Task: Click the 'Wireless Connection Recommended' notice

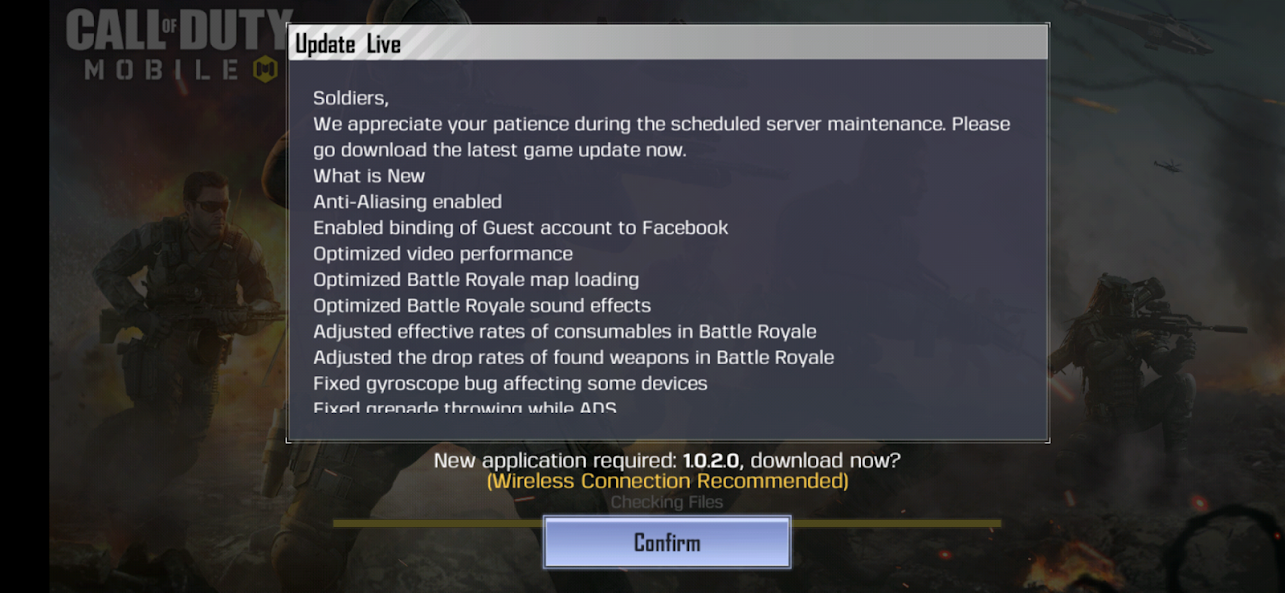Action: pyautogui.click(x=667, y=481)
